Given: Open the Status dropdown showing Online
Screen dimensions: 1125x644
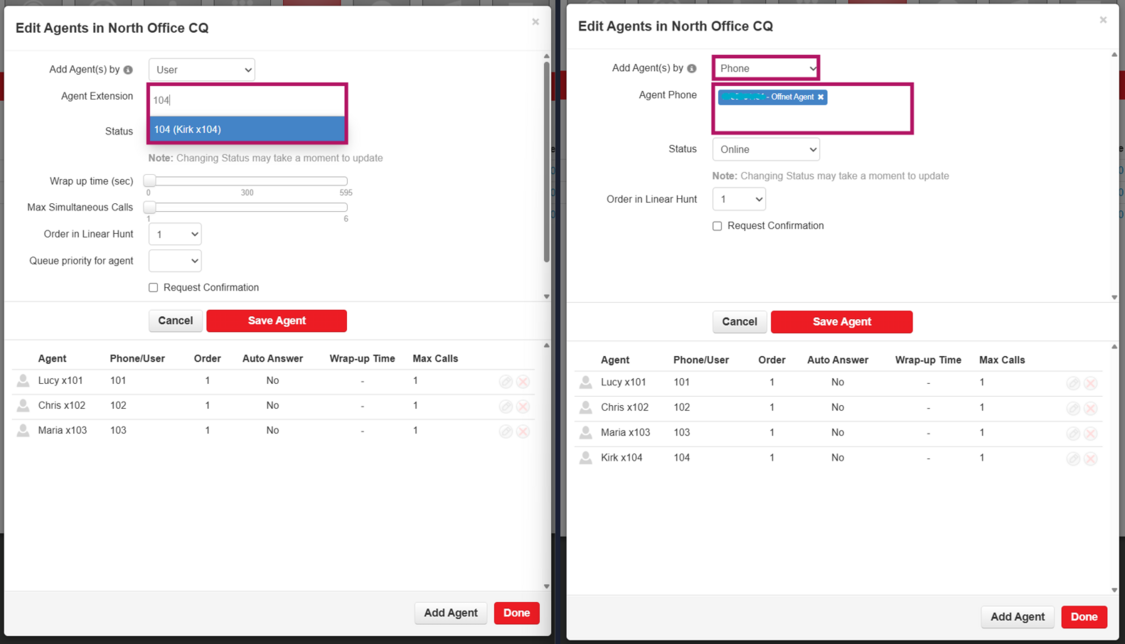Looking at the screenshot, I should click(766, 149).
